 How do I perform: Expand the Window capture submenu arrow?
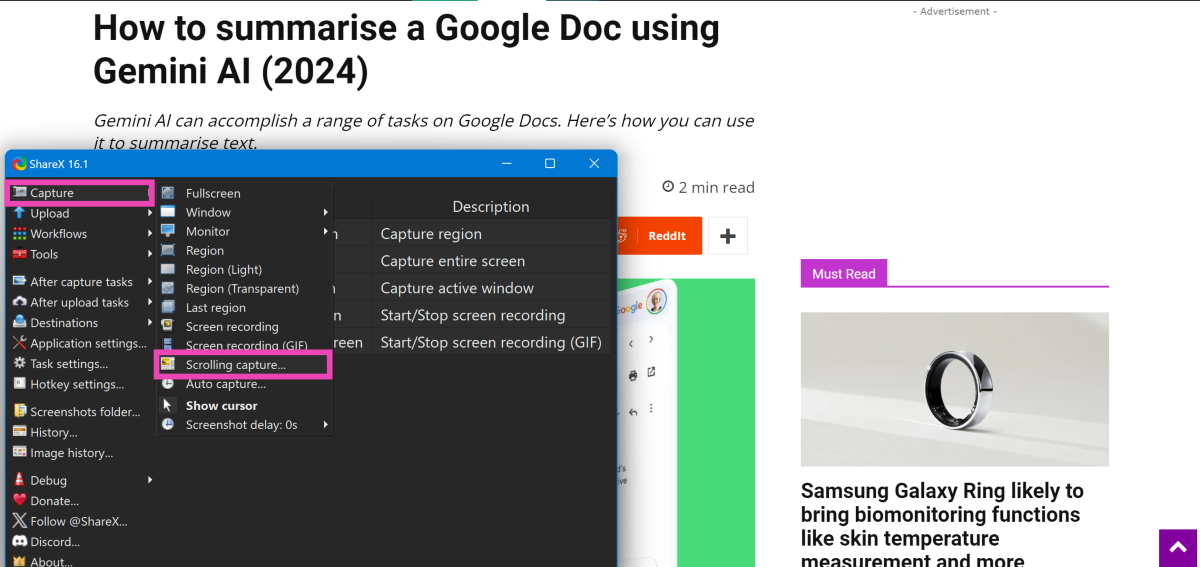click(x=325, y=212)
